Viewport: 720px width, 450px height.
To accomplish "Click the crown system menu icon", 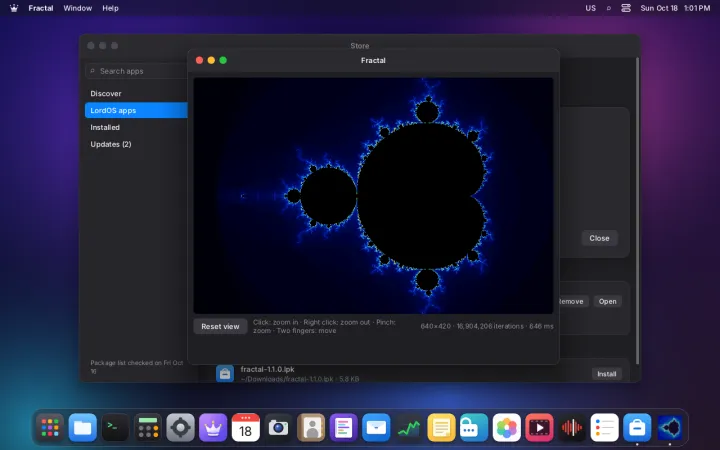I will click(14, 8).
